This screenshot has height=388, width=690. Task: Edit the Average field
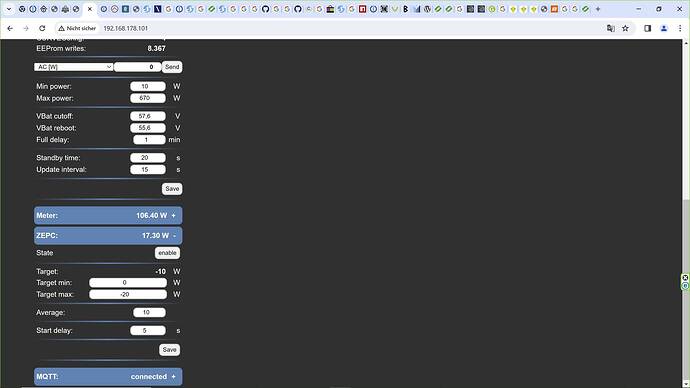click(149, 312)
